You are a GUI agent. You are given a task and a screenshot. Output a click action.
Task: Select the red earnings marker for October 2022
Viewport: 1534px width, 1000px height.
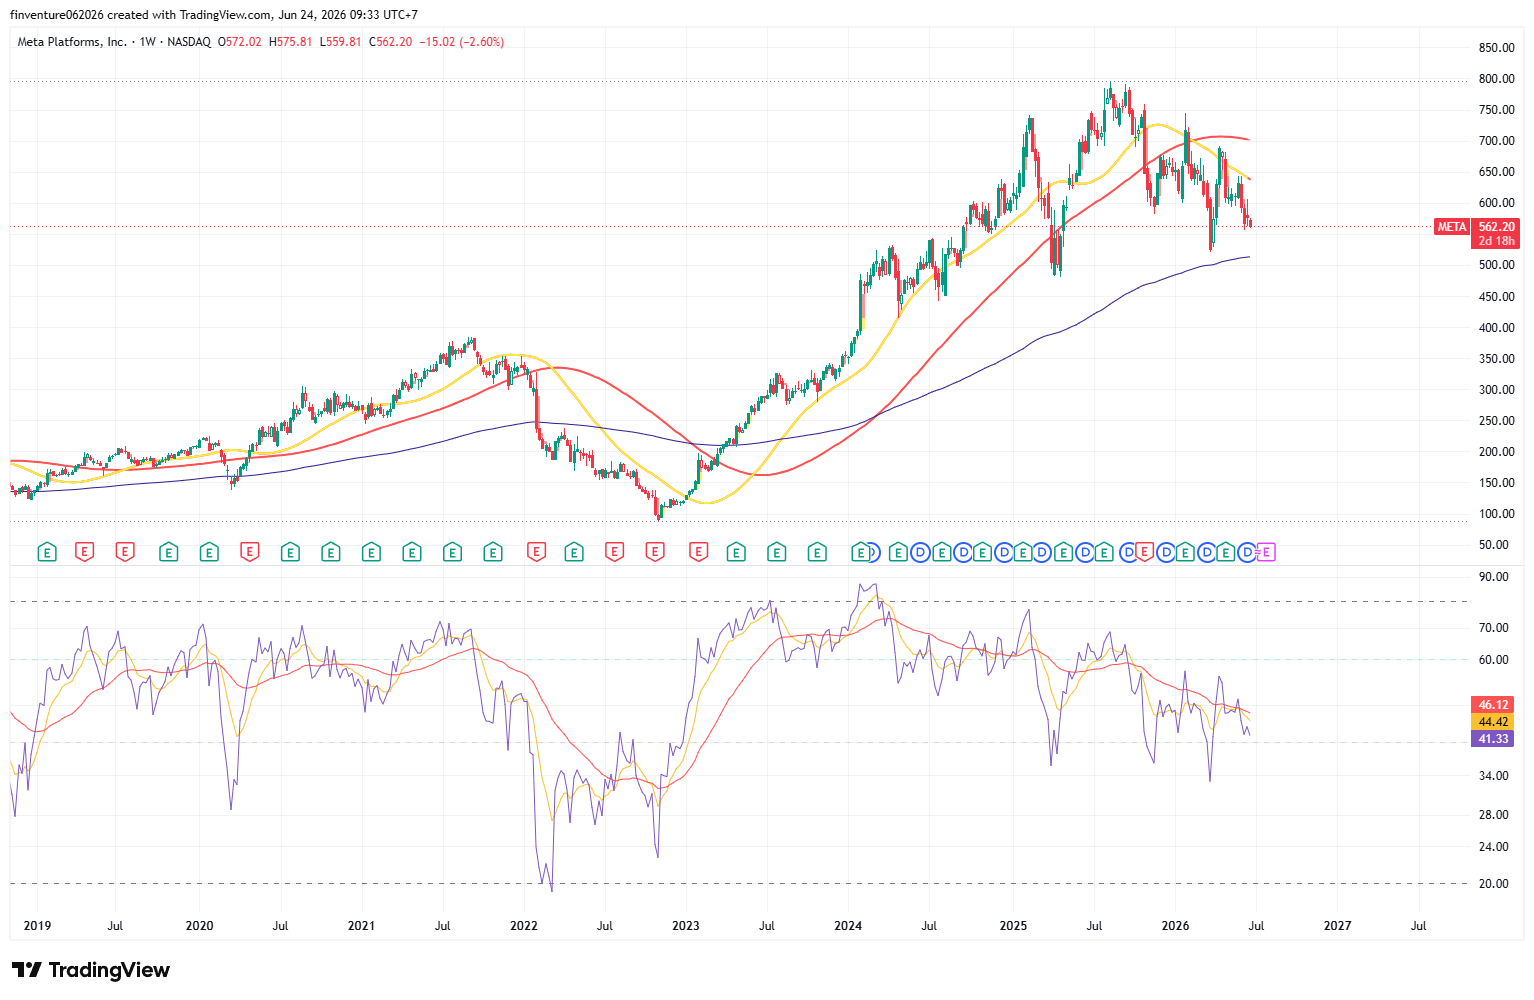pyautogui.click(x=655, y=552)
